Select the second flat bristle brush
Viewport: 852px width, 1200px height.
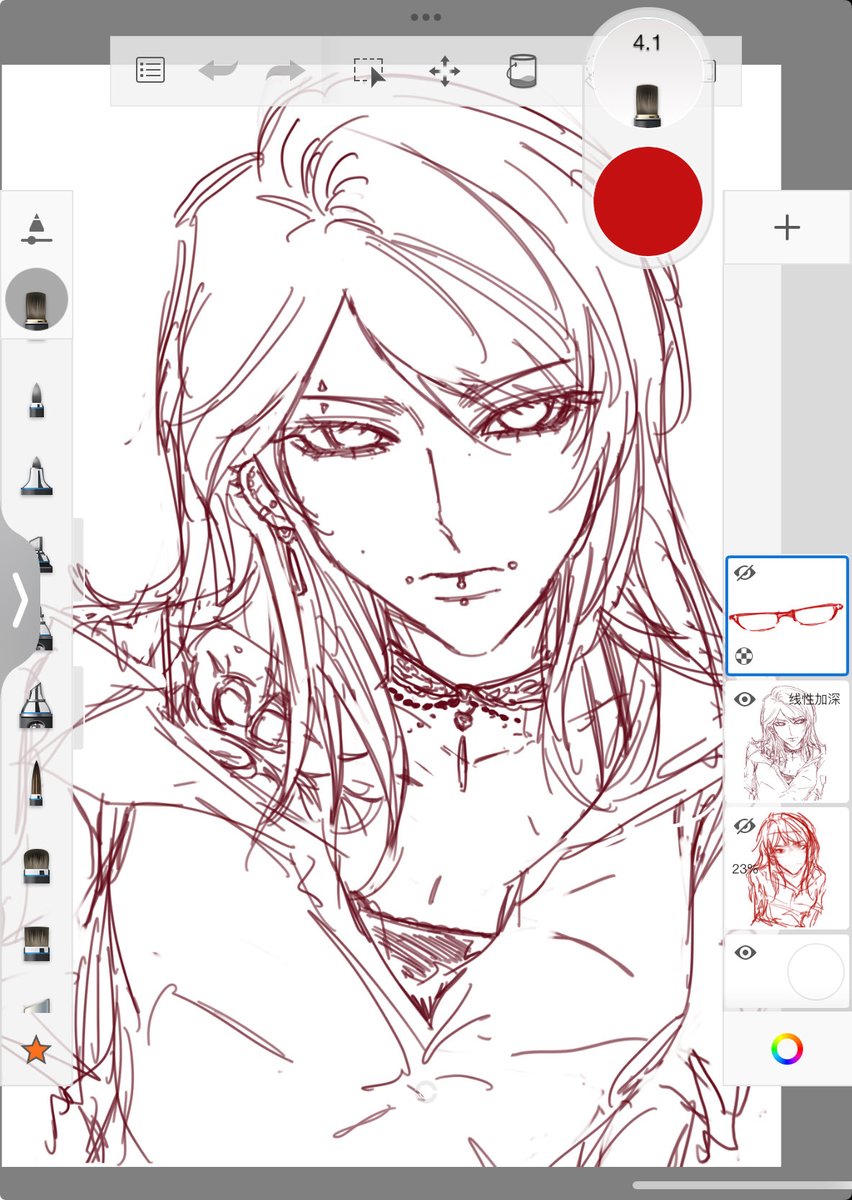[36, 942]
